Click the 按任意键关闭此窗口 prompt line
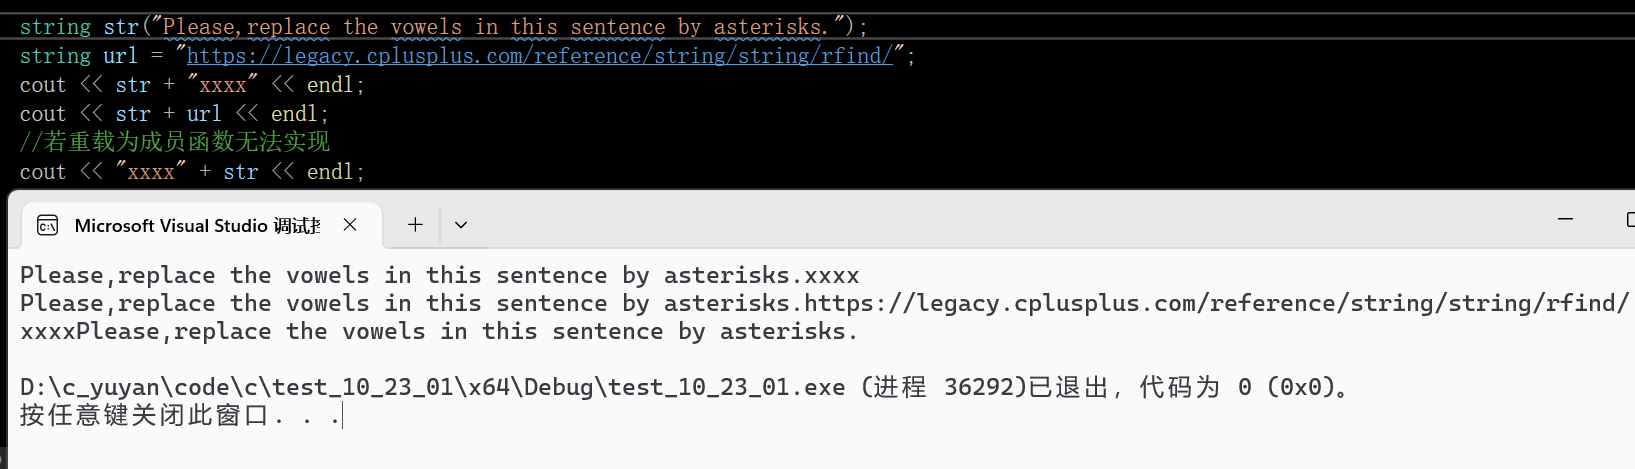The image size is (1635, 469). tap(181, 415)
